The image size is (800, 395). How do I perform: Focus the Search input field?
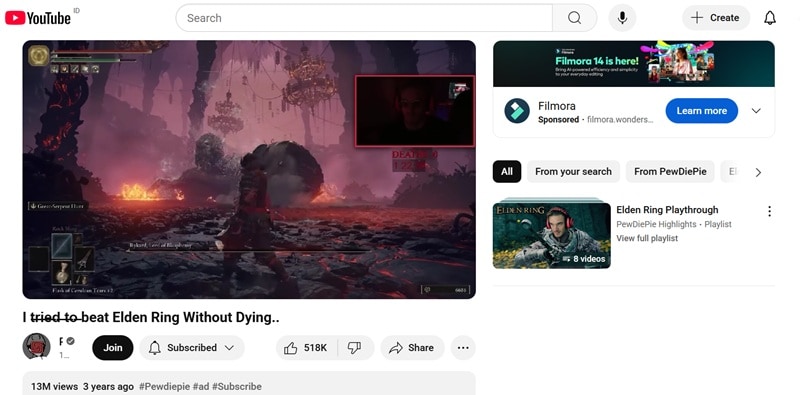point(364,18)
